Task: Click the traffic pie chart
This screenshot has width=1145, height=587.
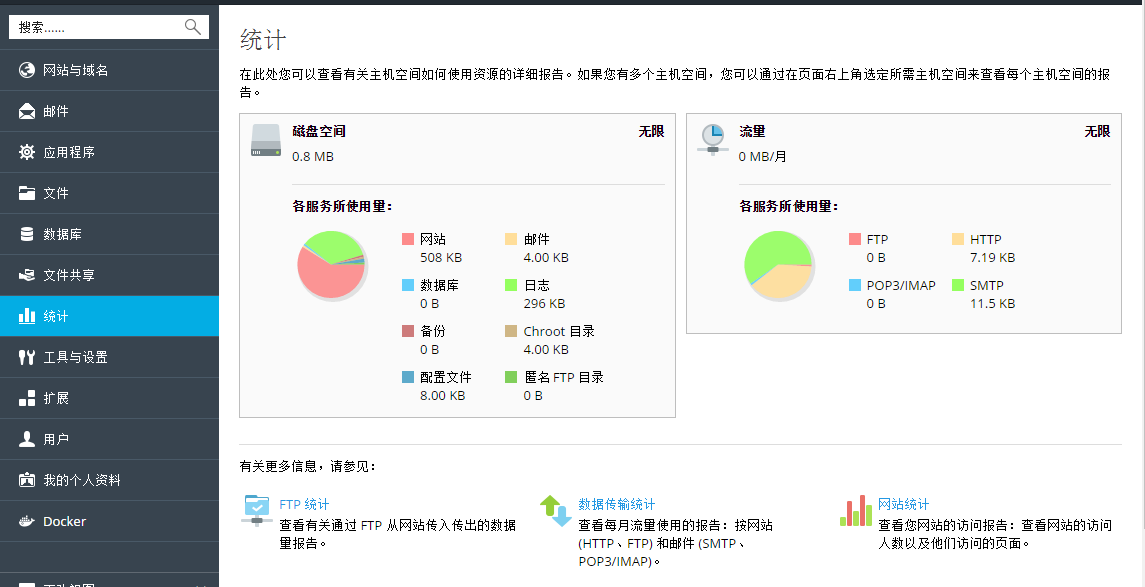Action: pos(778,264)
